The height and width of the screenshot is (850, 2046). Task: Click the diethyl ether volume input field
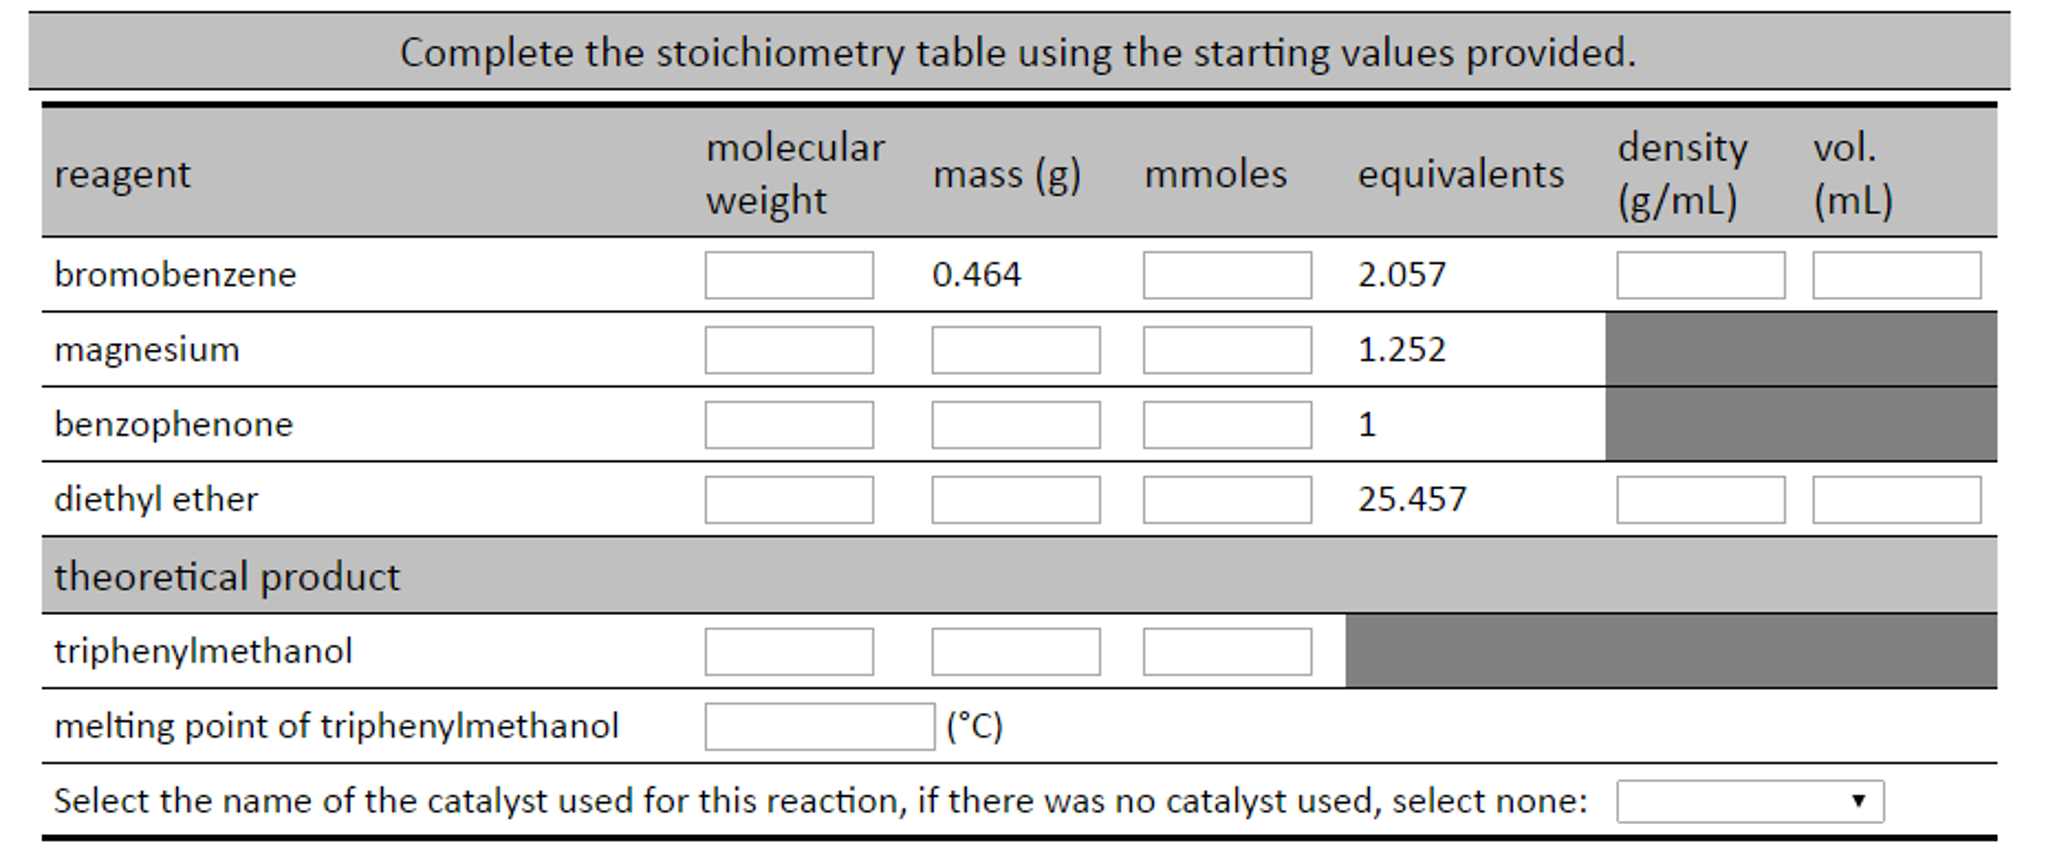point(1897,499)
